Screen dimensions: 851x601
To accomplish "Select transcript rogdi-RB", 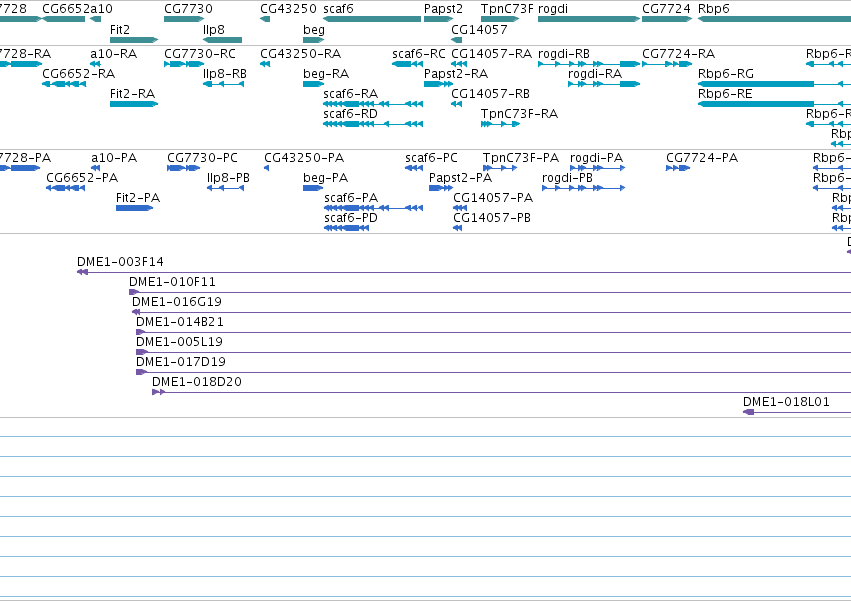I will click(x=589, y=64).
